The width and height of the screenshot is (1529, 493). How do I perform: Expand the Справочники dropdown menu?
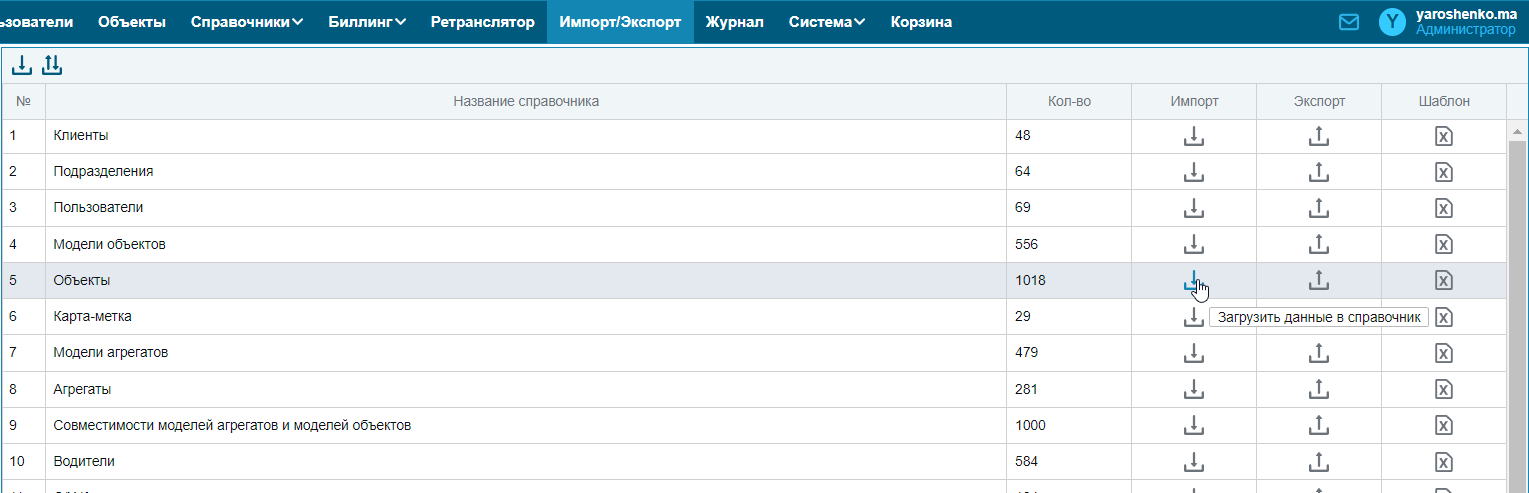pos(246,22)
